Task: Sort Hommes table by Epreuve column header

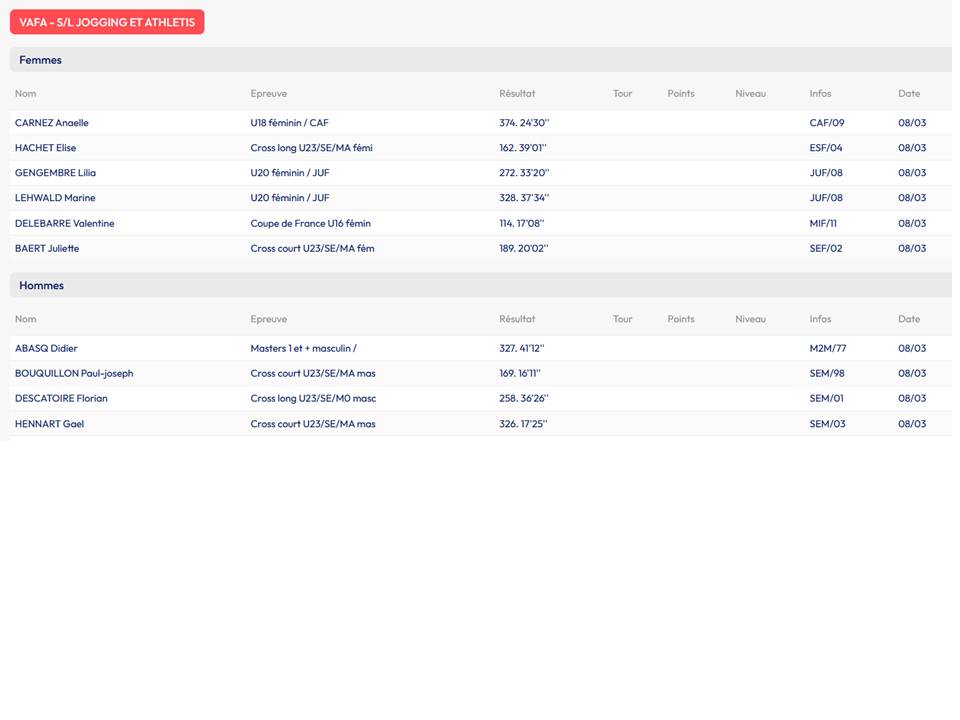Action: point(268,319)
